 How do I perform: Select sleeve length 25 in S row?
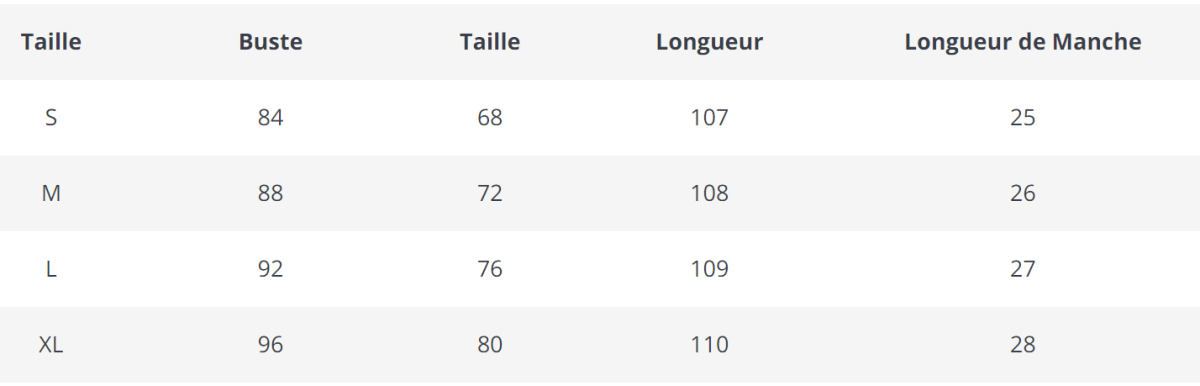(1023, 118)
